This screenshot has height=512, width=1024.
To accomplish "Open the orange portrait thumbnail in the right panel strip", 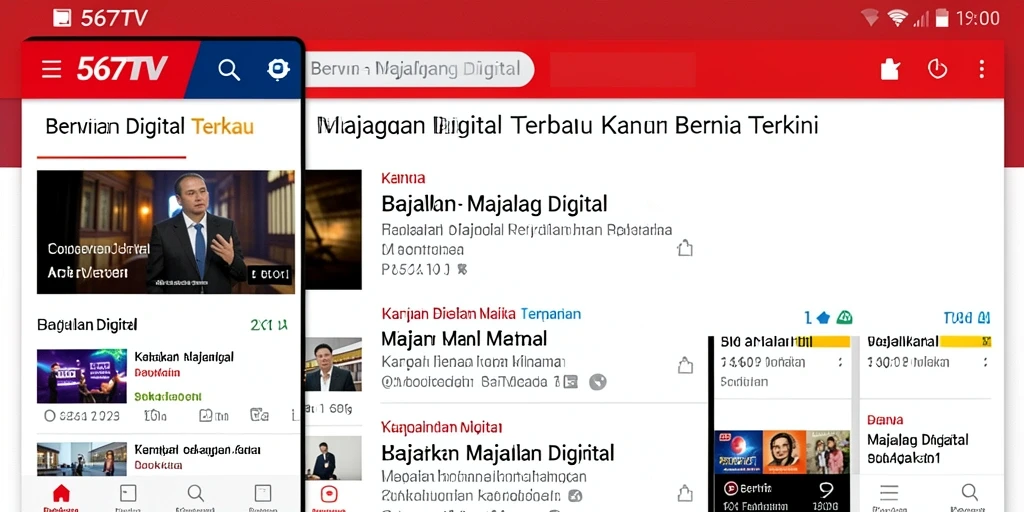I will click(x=784, y=452).
